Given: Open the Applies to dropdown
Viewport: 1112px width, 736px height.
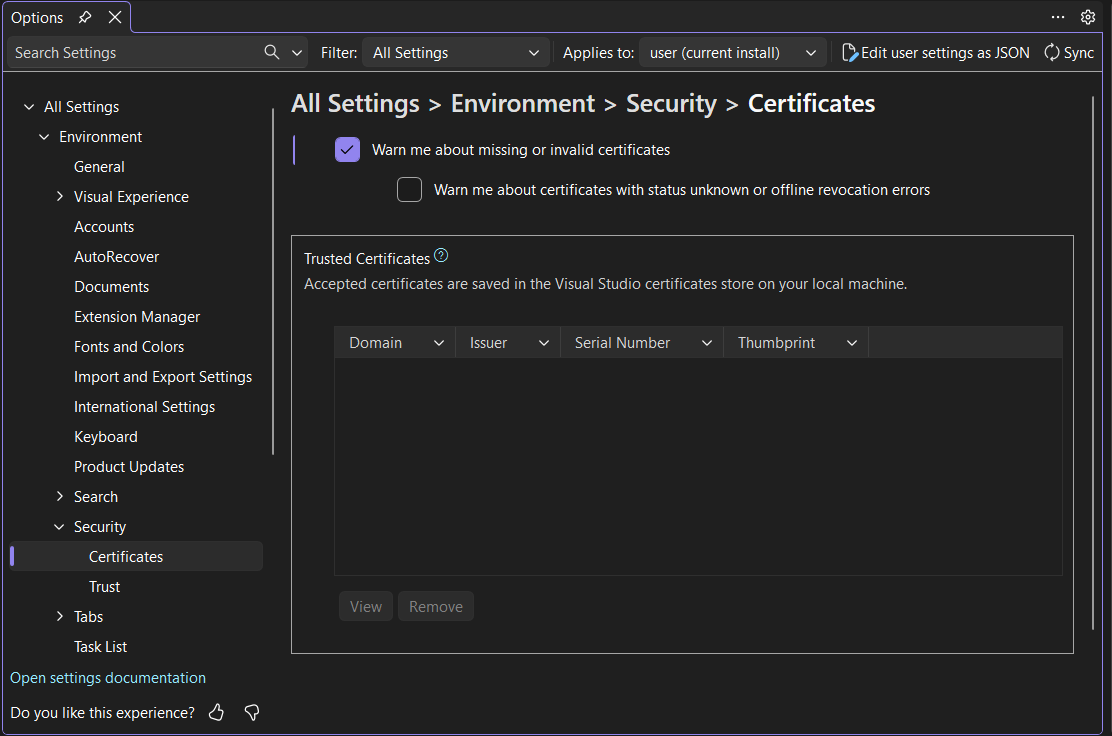Looking at the screenshot, I should coord(732,52).
